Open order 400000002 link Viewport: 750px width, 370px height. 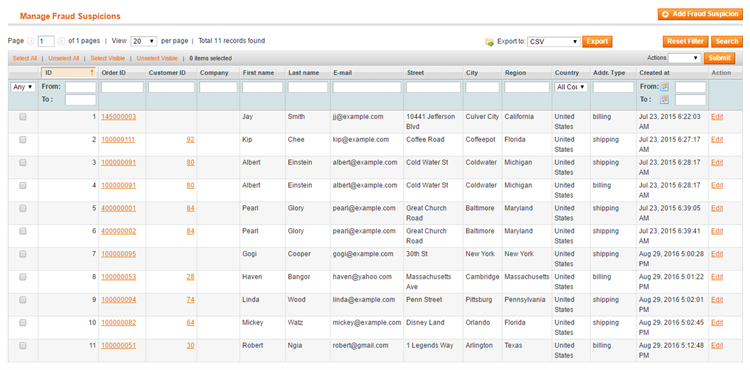tap(119, 231)
